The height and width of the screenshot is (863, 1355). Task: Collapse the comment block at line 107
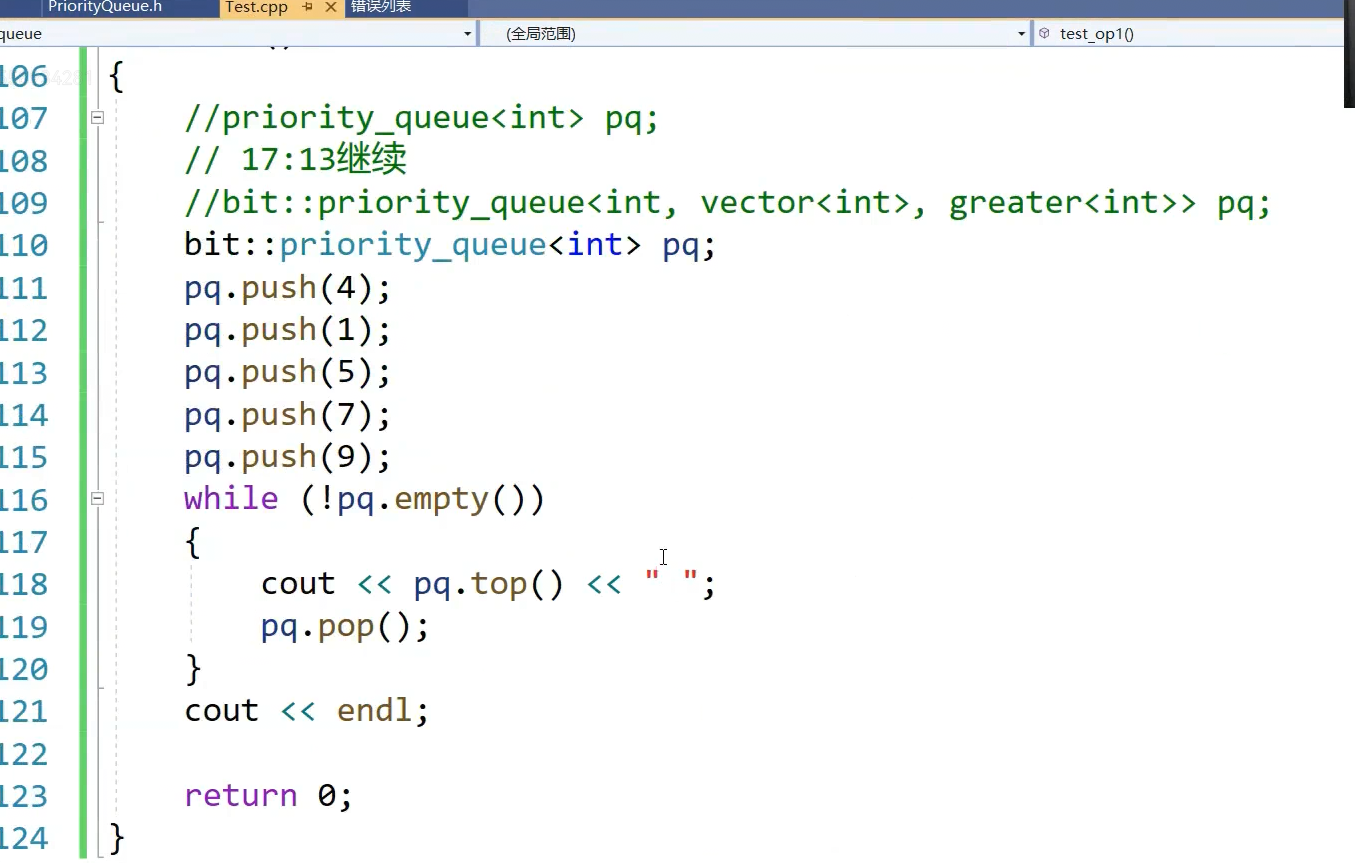pos(97,118)
